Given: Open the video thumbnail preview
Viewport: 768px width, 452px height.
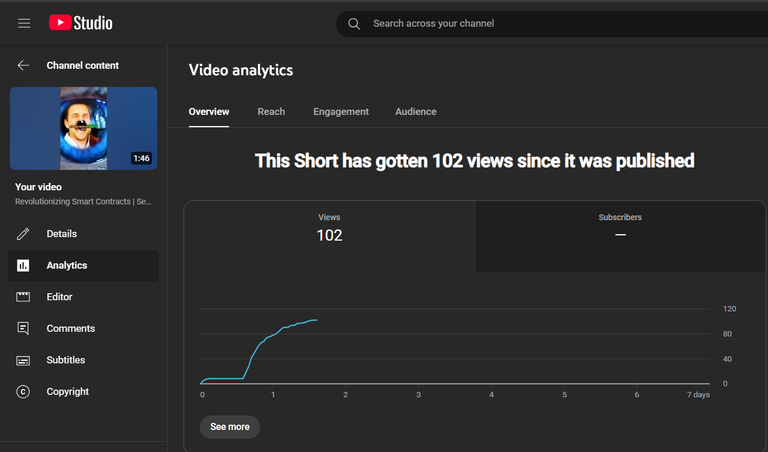Looking at the screenshot, I should point(83,128).
